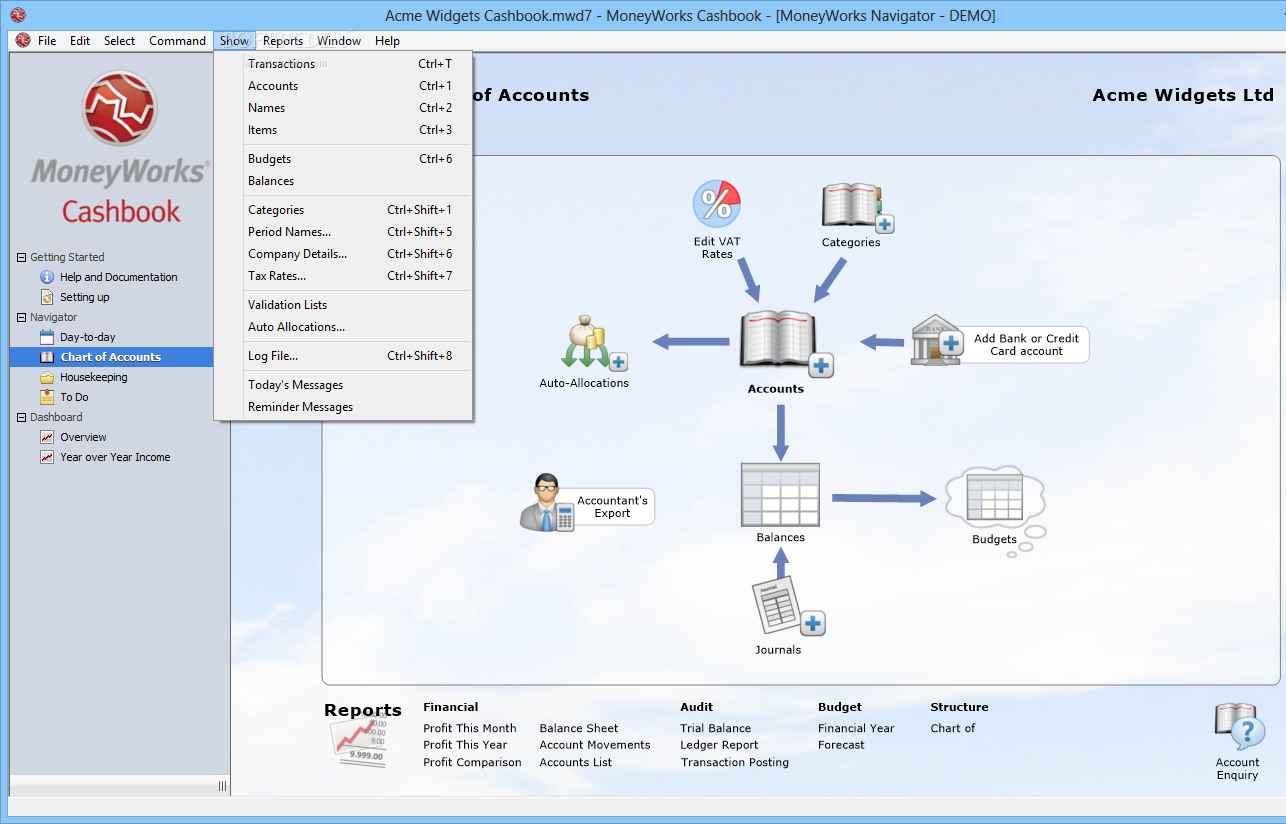This screenshot has height=824, width=1286.
Task: Open the Profit Comparison report
Action: point(472,762)
